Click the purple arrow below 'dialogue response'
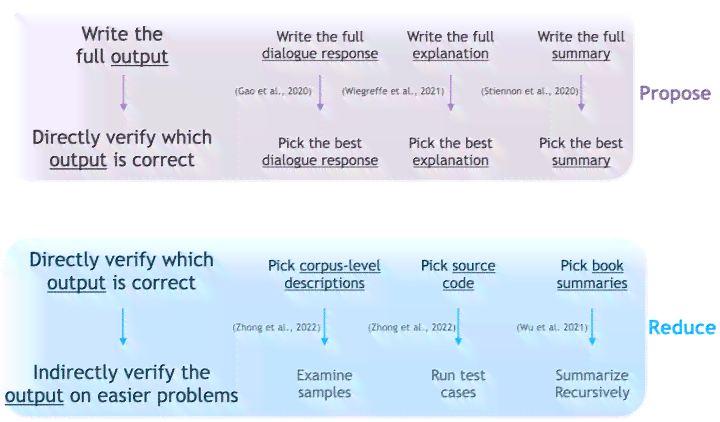Viewport: 720px width, 422px height. pyautogui.click(x=320, y=93)
